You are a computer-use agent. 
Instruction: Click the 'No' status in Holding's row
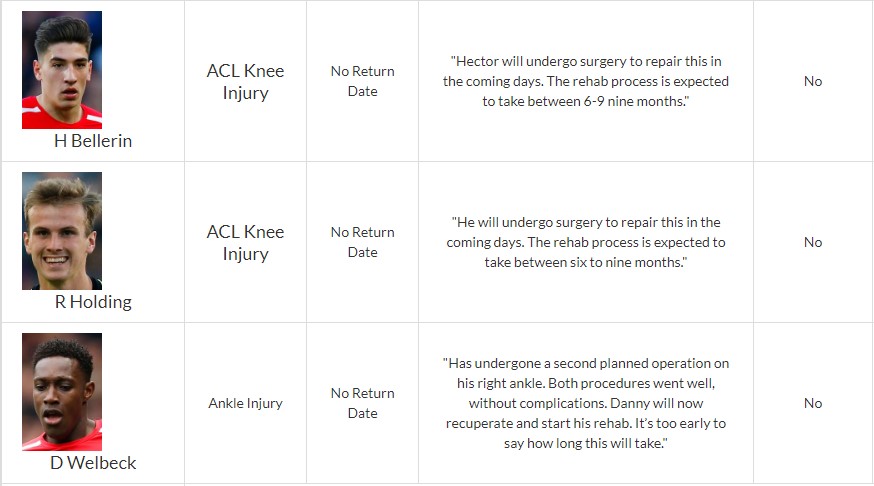point(813,242)
